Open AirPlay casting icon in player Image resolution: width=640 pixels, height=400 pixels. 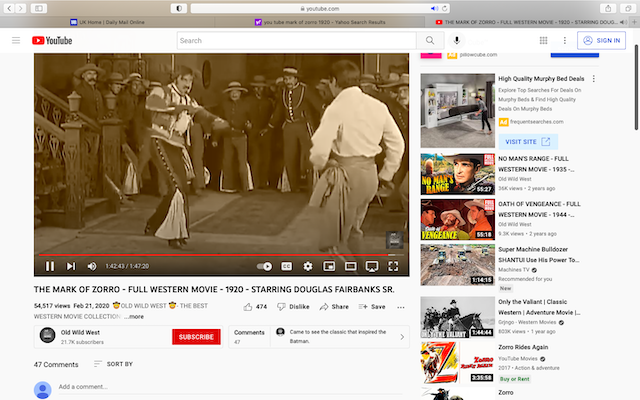tap(371, 267)
